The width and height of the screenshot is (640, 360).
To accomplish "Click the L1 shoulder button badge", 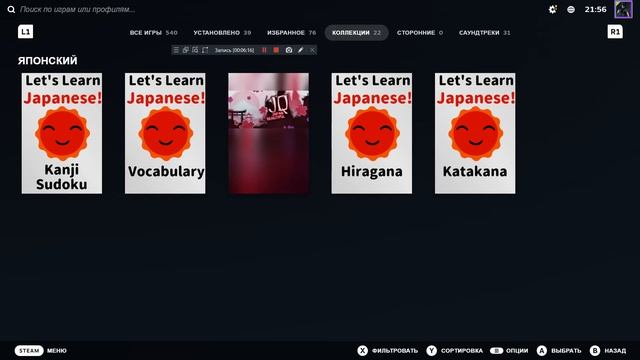I will point(25,31).
